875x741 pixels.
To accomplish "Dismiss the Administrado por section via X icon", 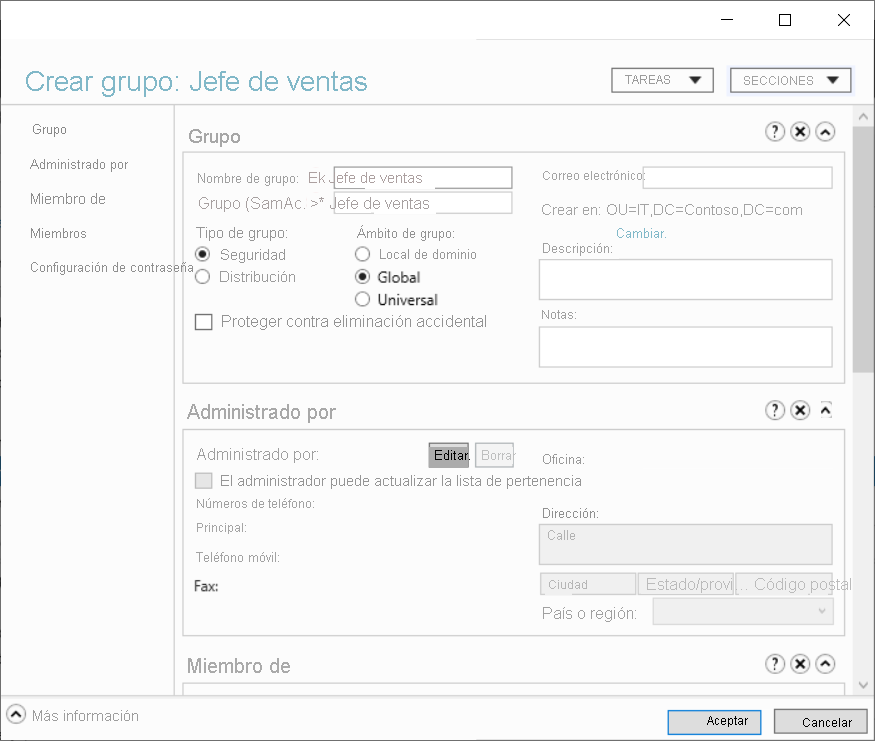I will pos(800,410).
